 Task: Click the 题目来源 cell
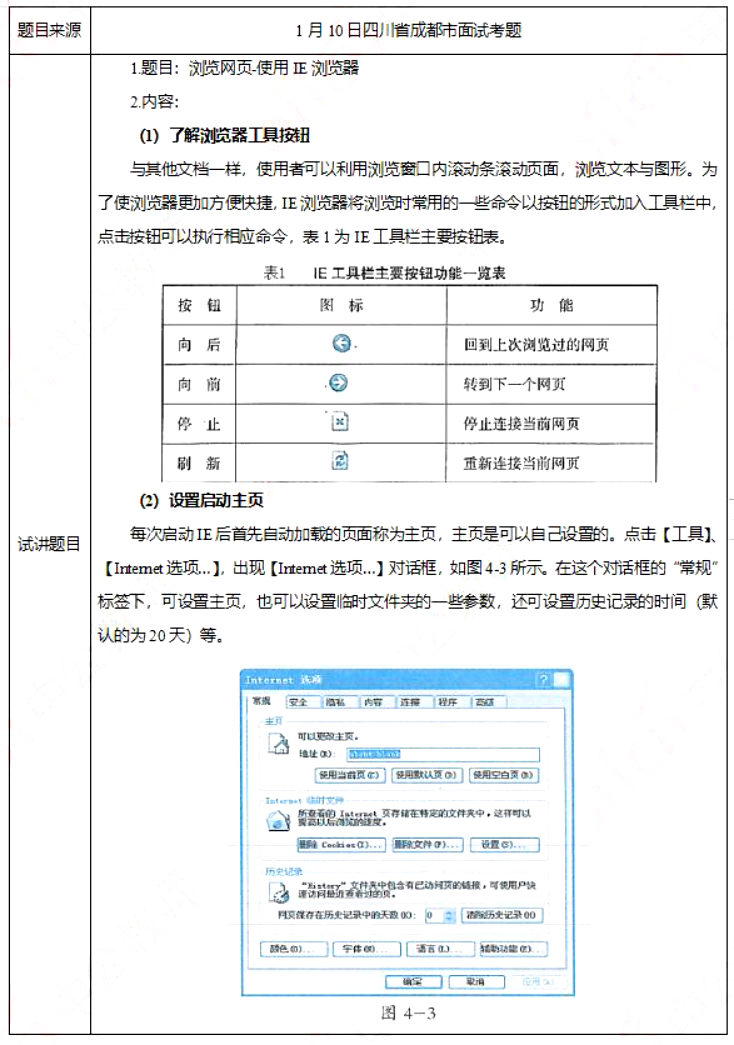[x=49, y=30]
